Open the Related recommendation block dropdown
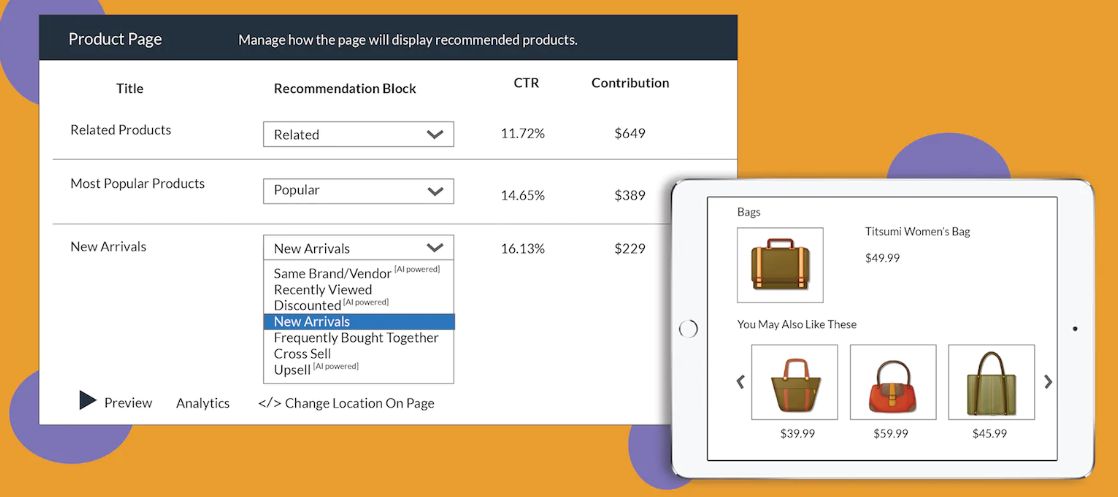1118x497 pixels. point(359,134)
